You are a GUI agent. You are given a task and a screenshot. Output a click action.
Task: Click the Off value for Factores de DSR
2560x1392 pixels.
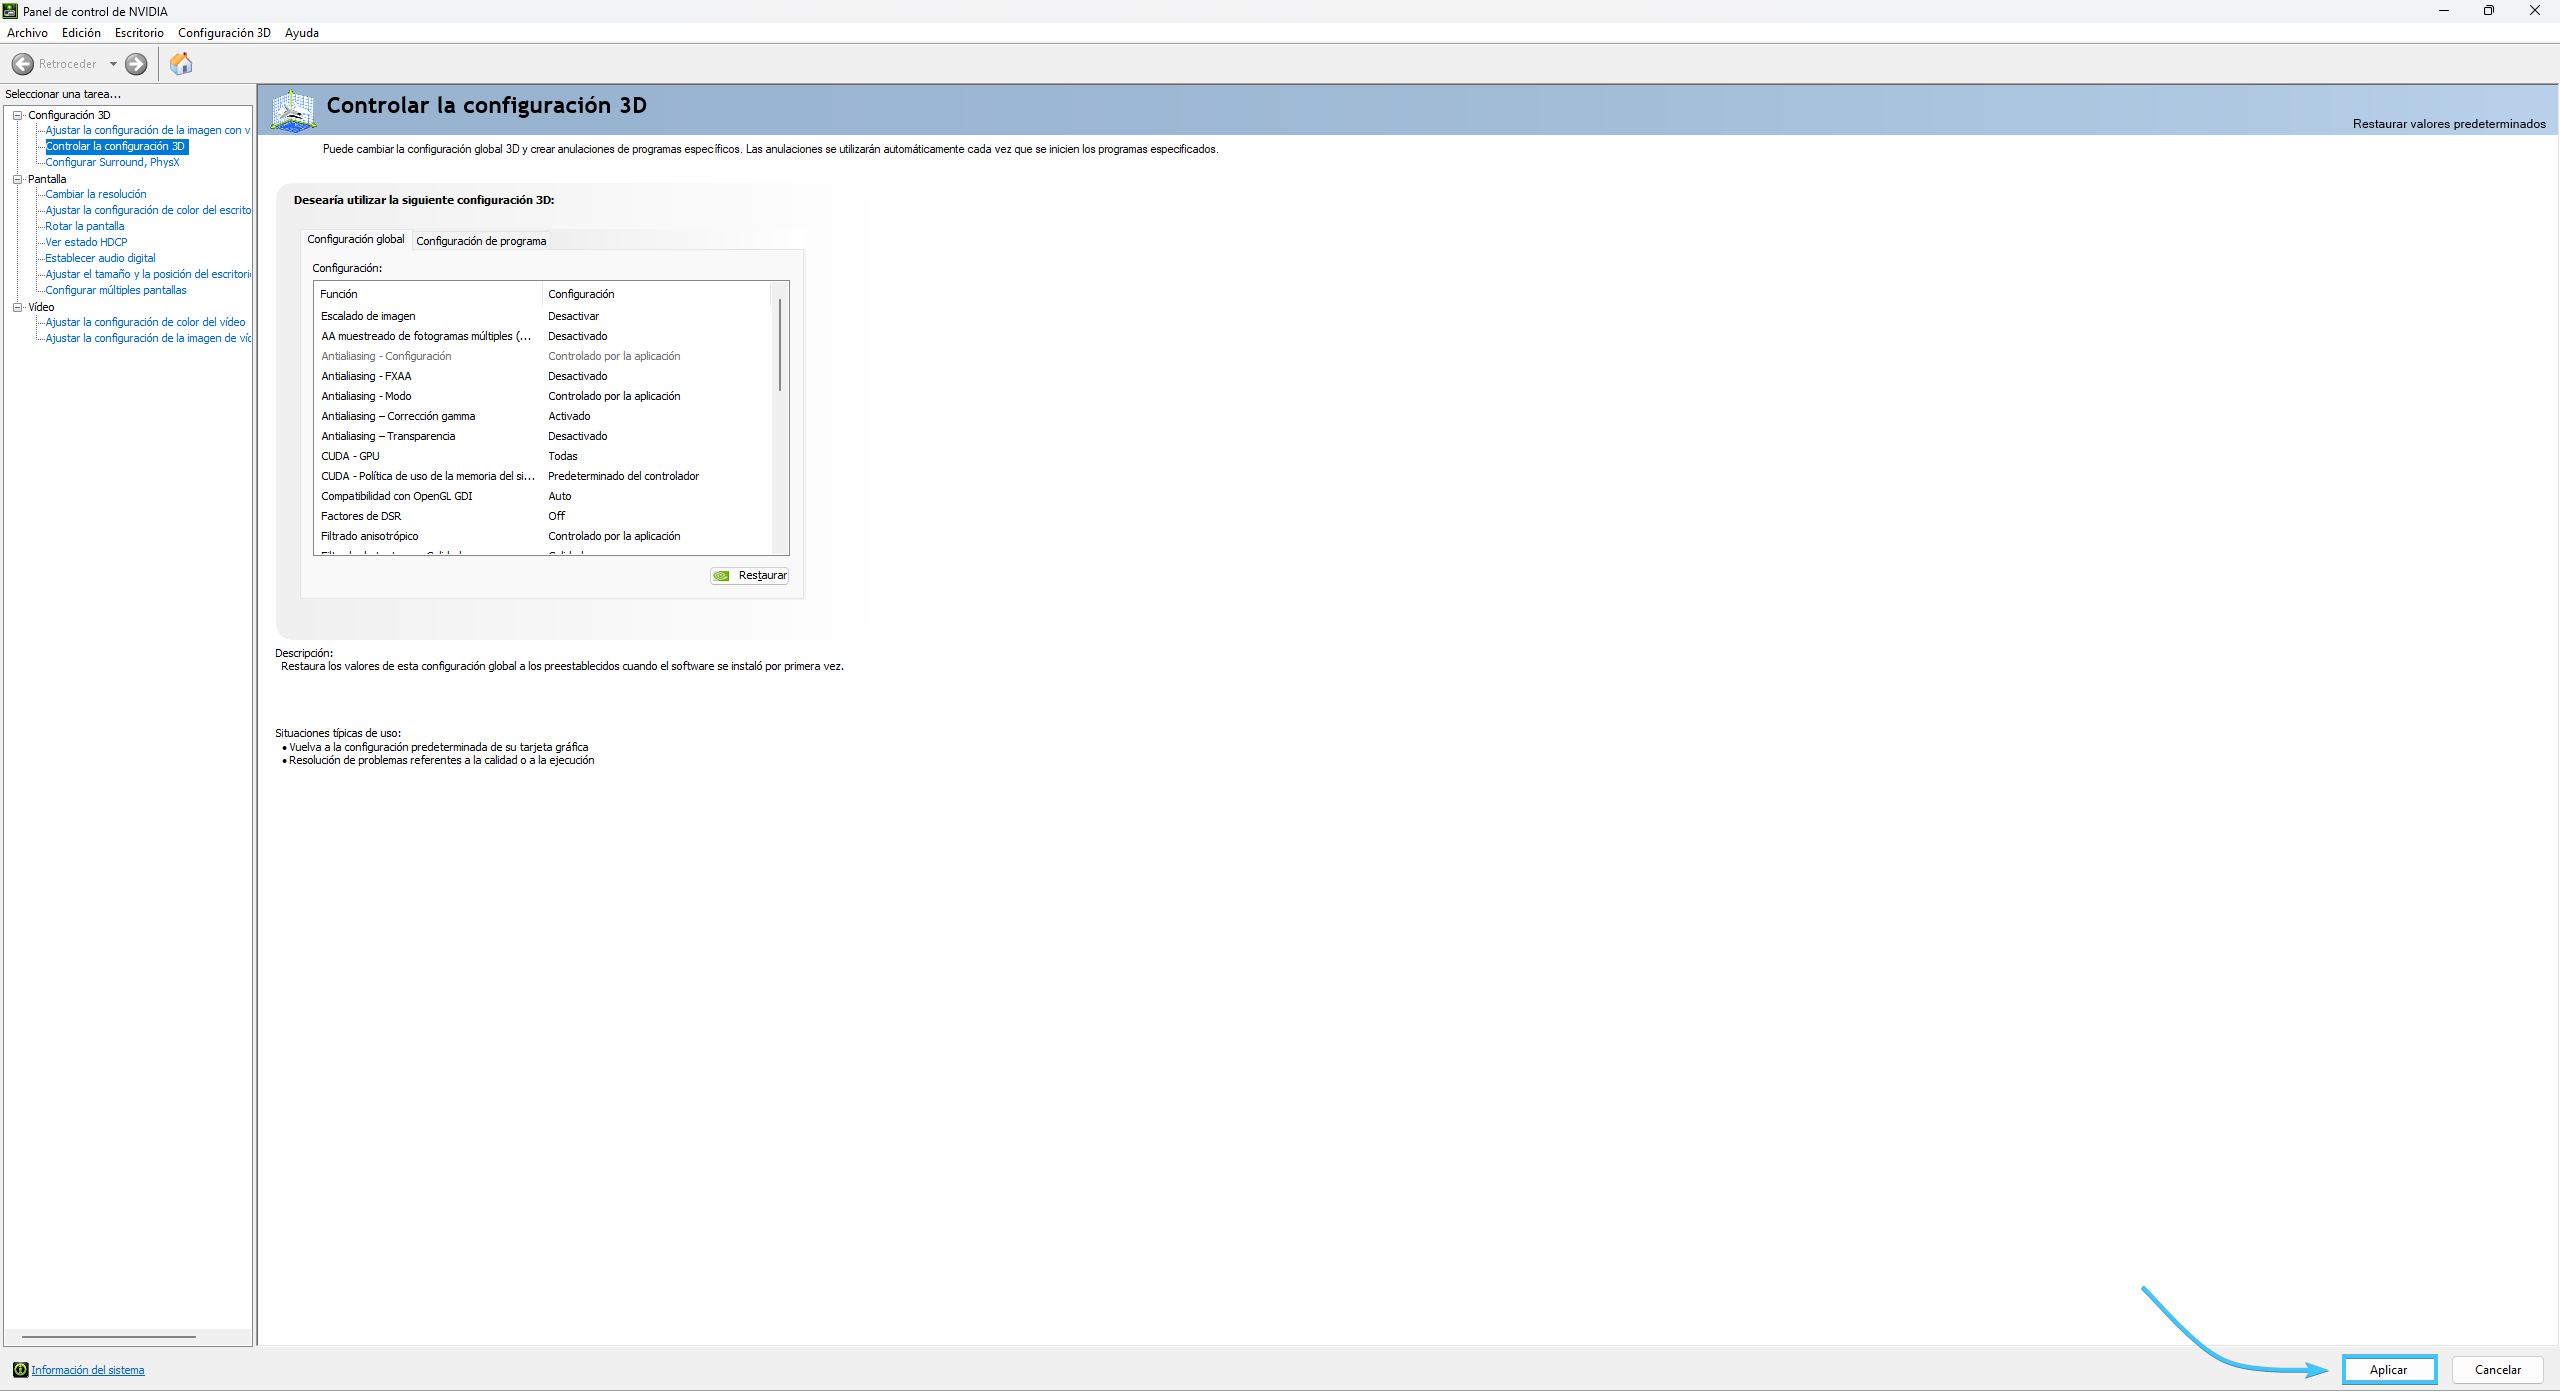coord(557,516)
